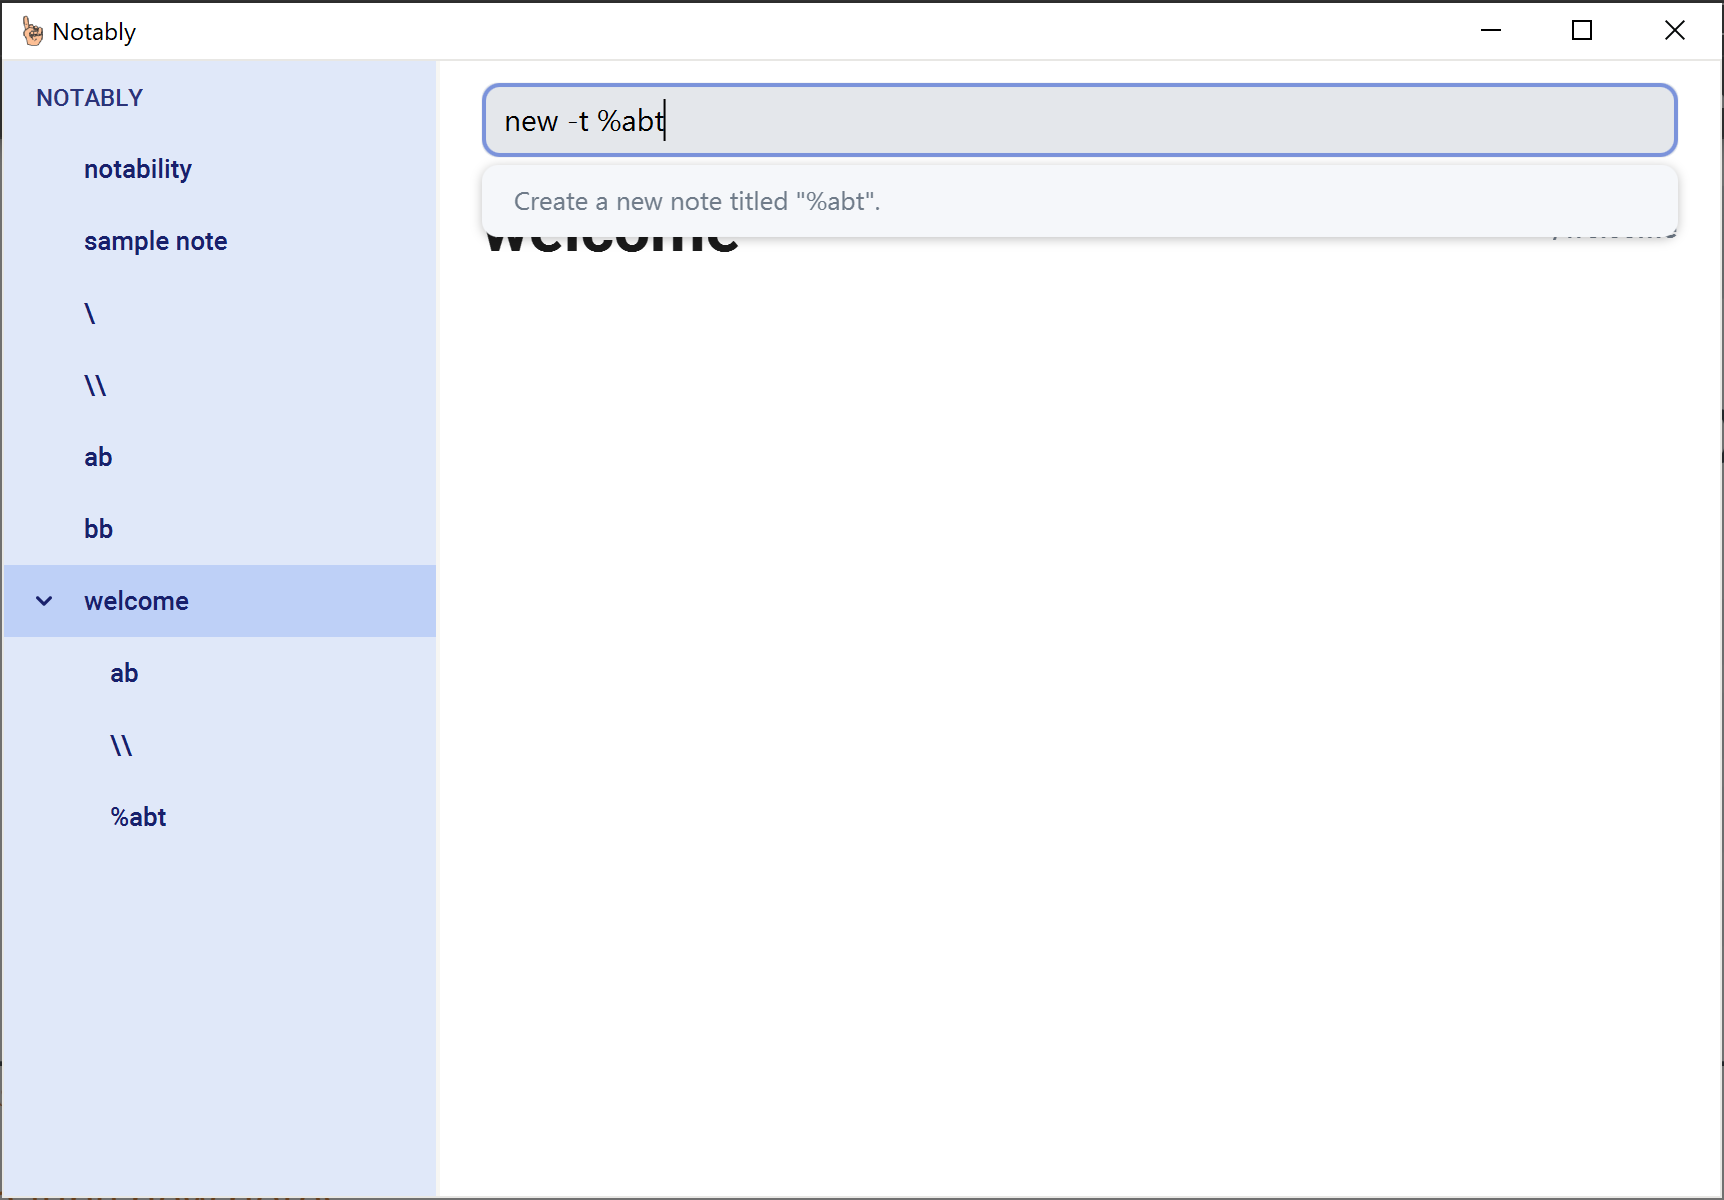Image resolution: width=1724 pixels, height=1200 pixels.
Task: Click the NOTABLY sidebar heading
Action: click(x=90, y=98)
